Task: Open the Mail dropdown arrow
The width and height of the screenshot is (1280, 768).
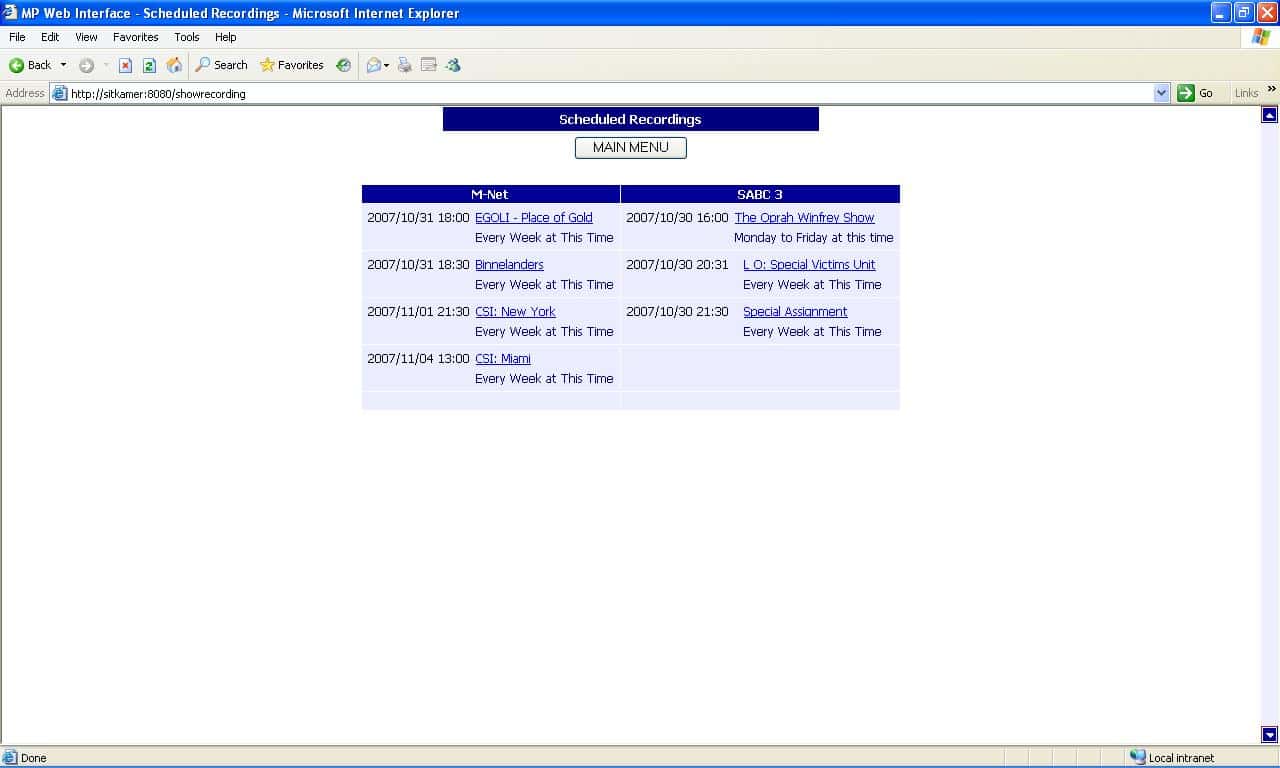Action: 387,65
